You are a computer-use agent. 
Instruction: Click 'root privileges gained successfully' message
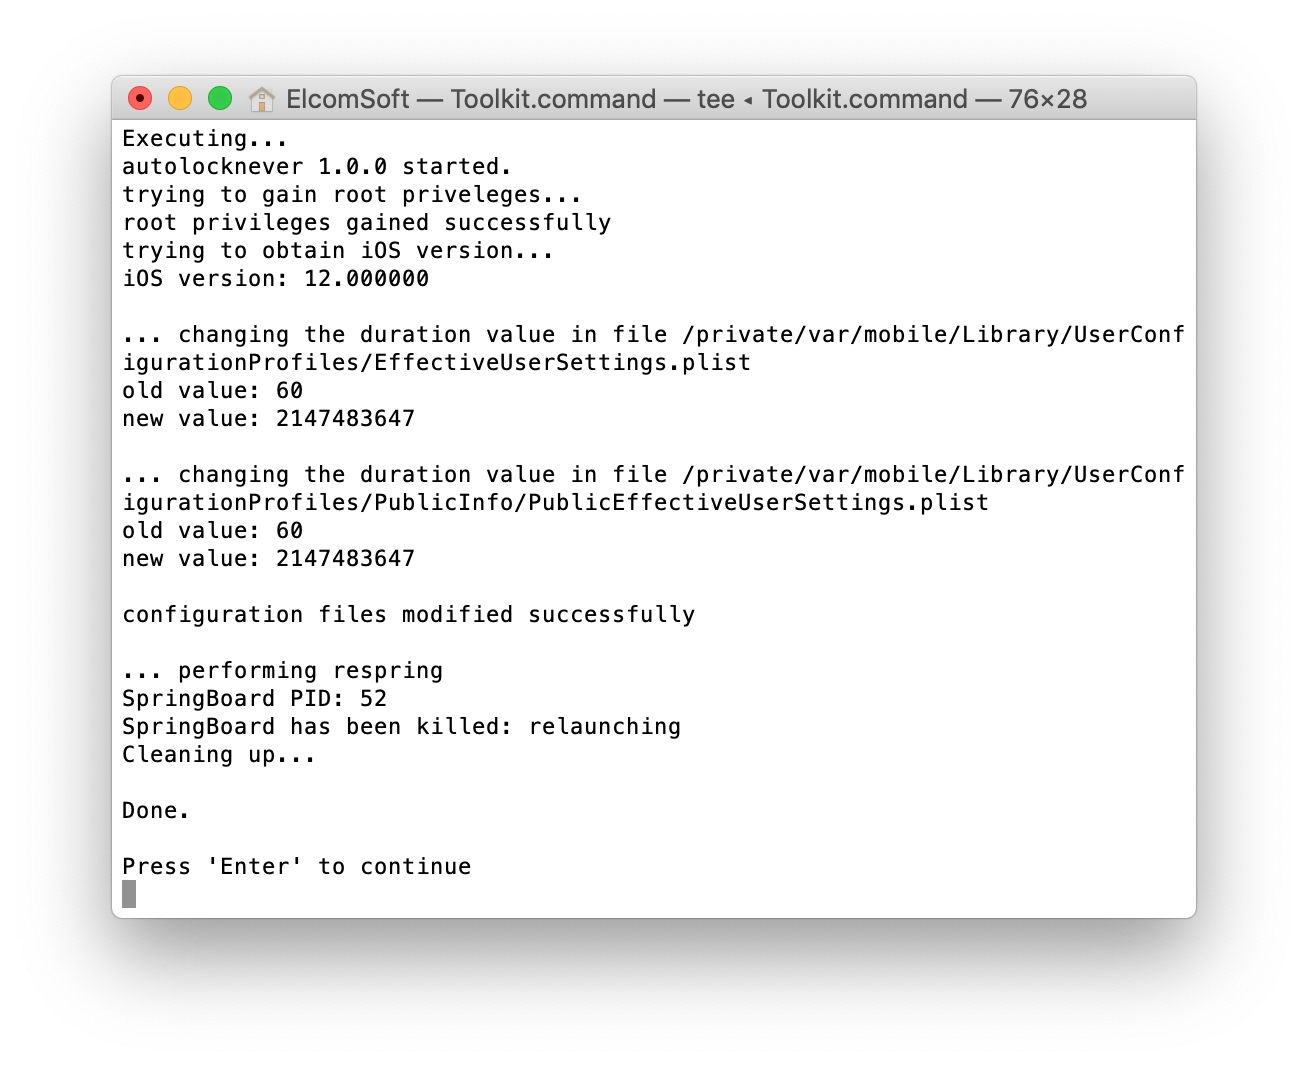tap(366, 222)
